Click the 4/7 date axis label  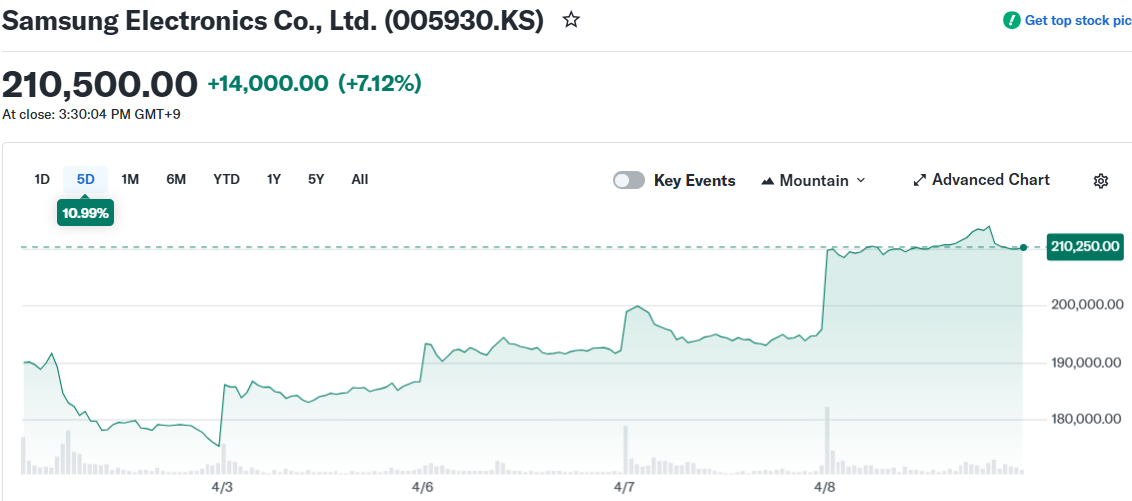point(624,487)
